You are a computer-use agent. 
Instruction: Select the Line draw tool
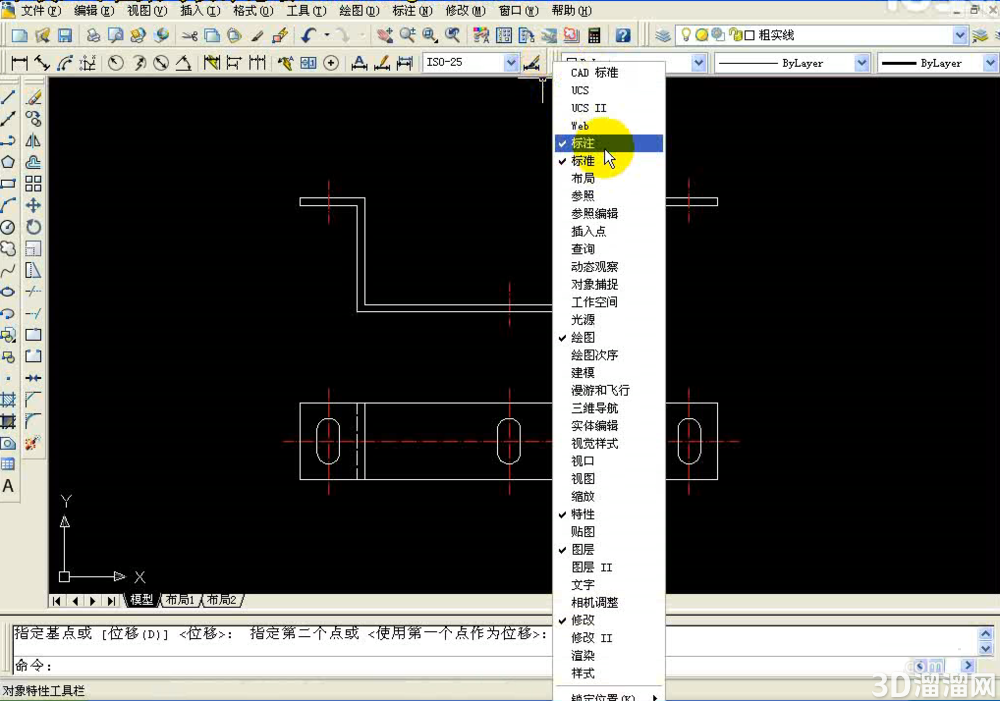point(8,97)
